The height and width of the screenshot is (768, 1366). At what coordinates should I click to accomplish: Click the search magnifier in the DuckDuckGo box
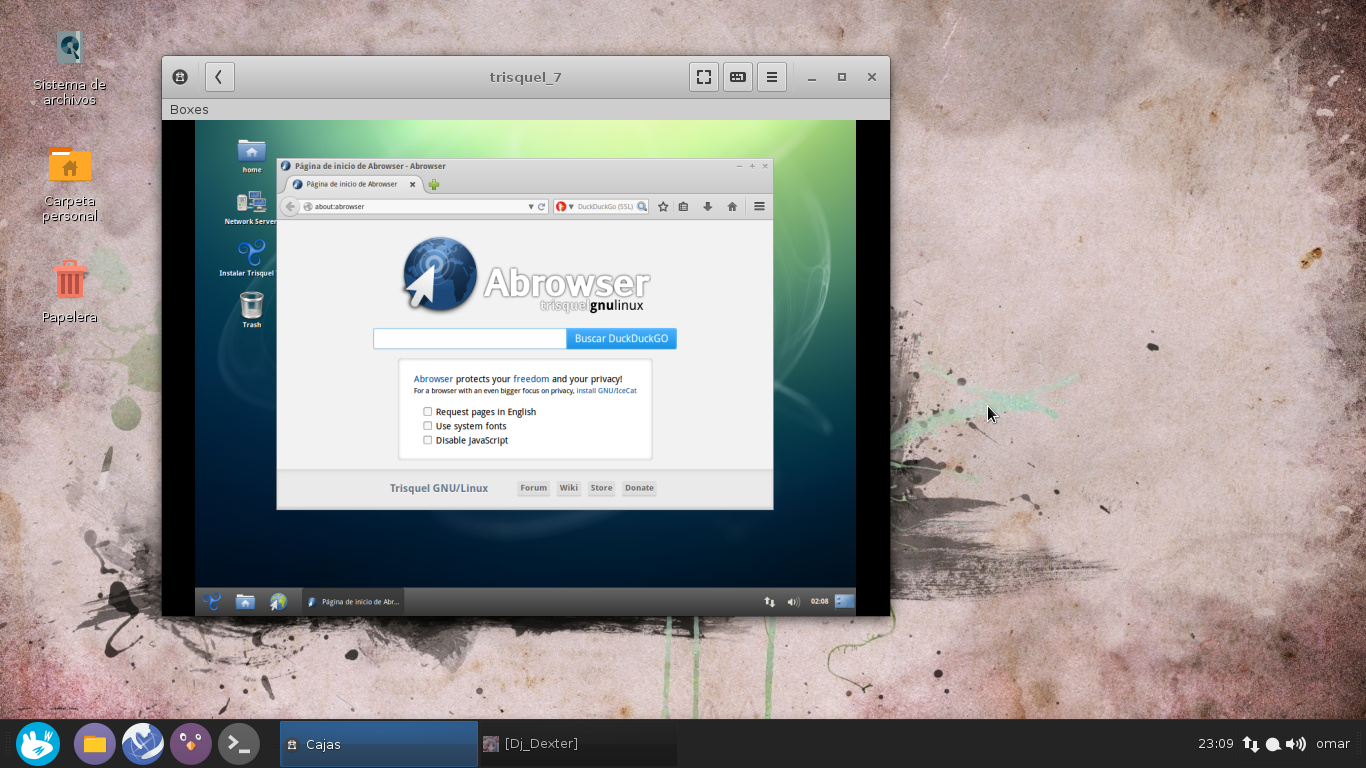tap(642, 207)
